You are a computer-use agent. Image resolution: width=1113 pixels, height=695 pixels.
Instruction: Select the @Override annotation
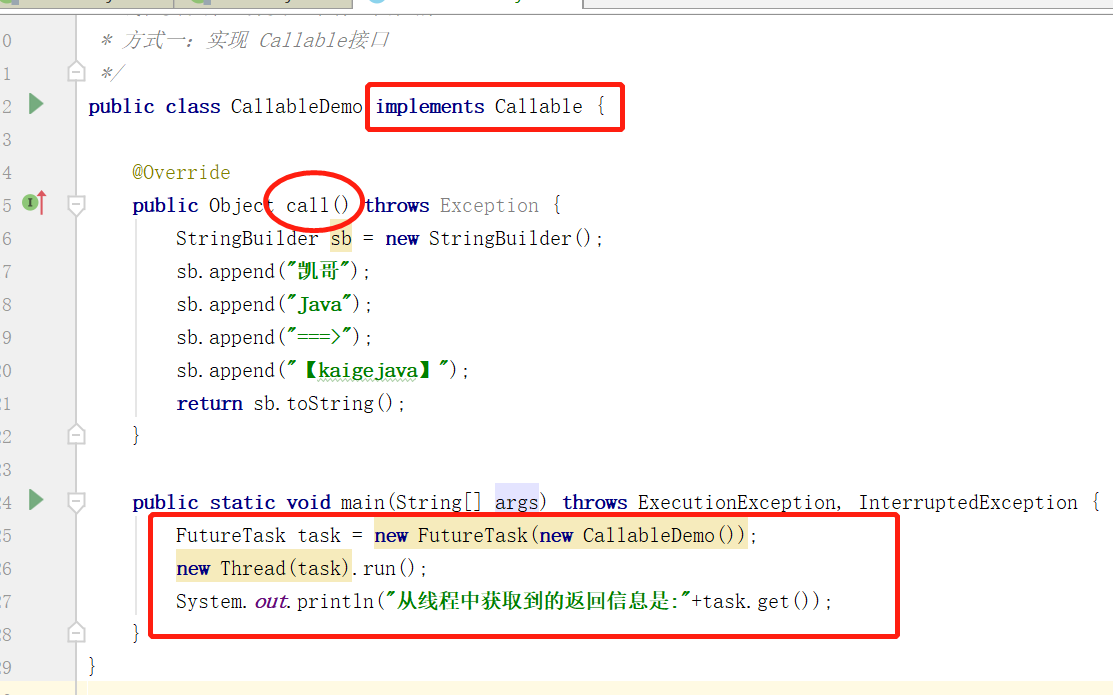click(x=181, y=173)
